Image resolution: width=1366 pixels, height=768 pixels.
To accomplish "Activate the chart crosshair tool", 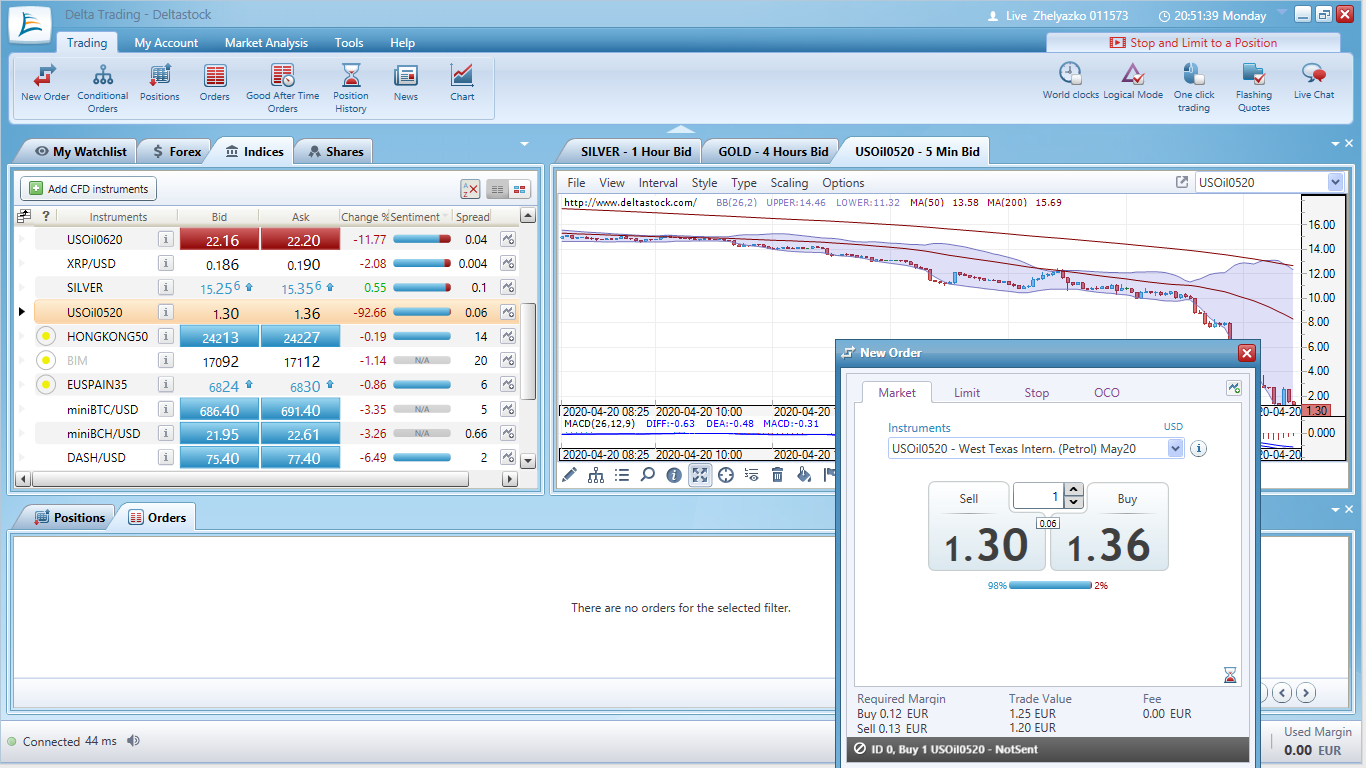I will [726, 475].
